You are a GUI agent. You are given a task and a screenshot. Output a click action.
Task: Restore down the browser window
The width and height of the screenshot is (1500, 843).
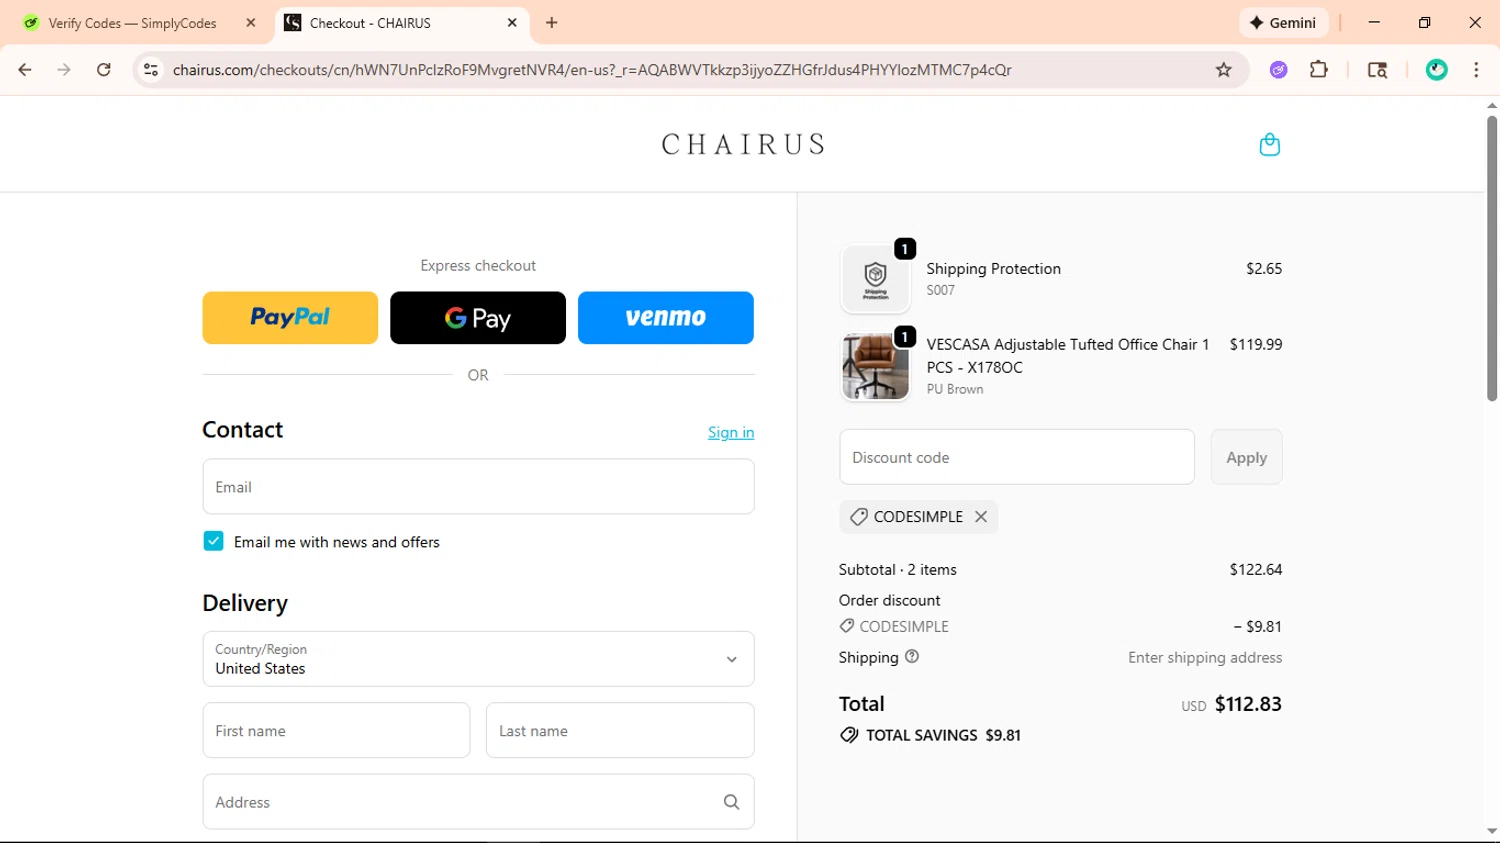point(1424,22)
